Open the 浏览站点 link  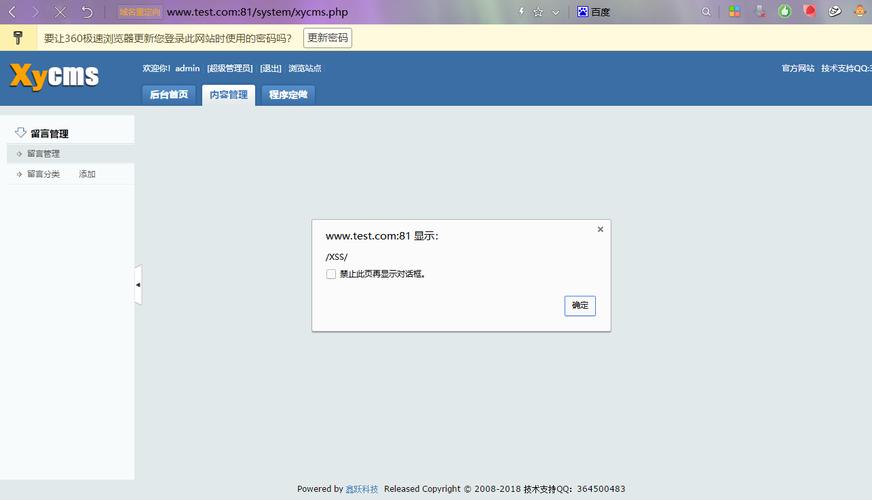tap(305, 68)
